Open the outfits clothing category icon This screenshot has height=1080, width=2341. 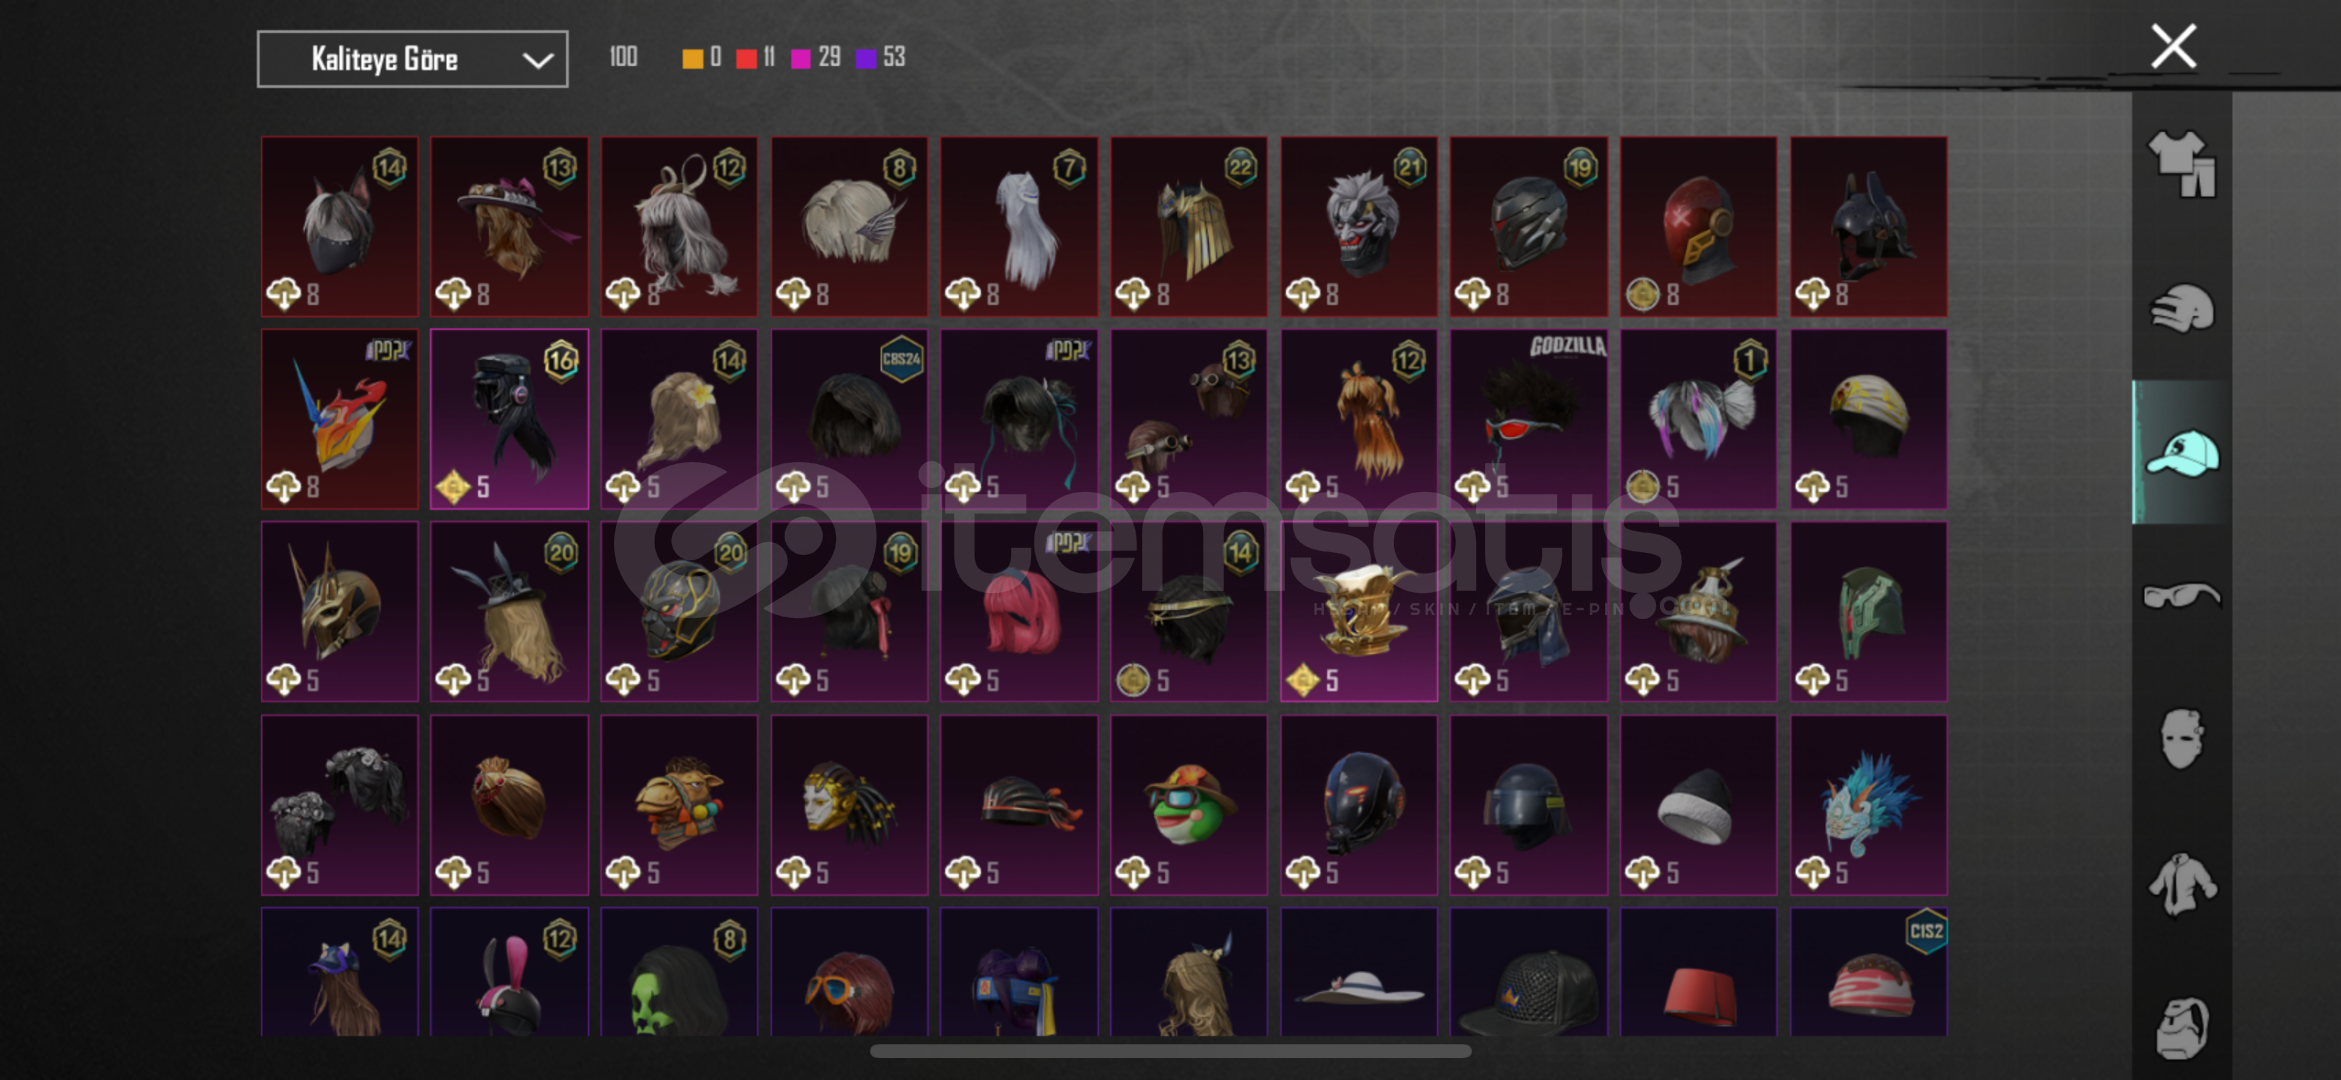point(2181,164)
